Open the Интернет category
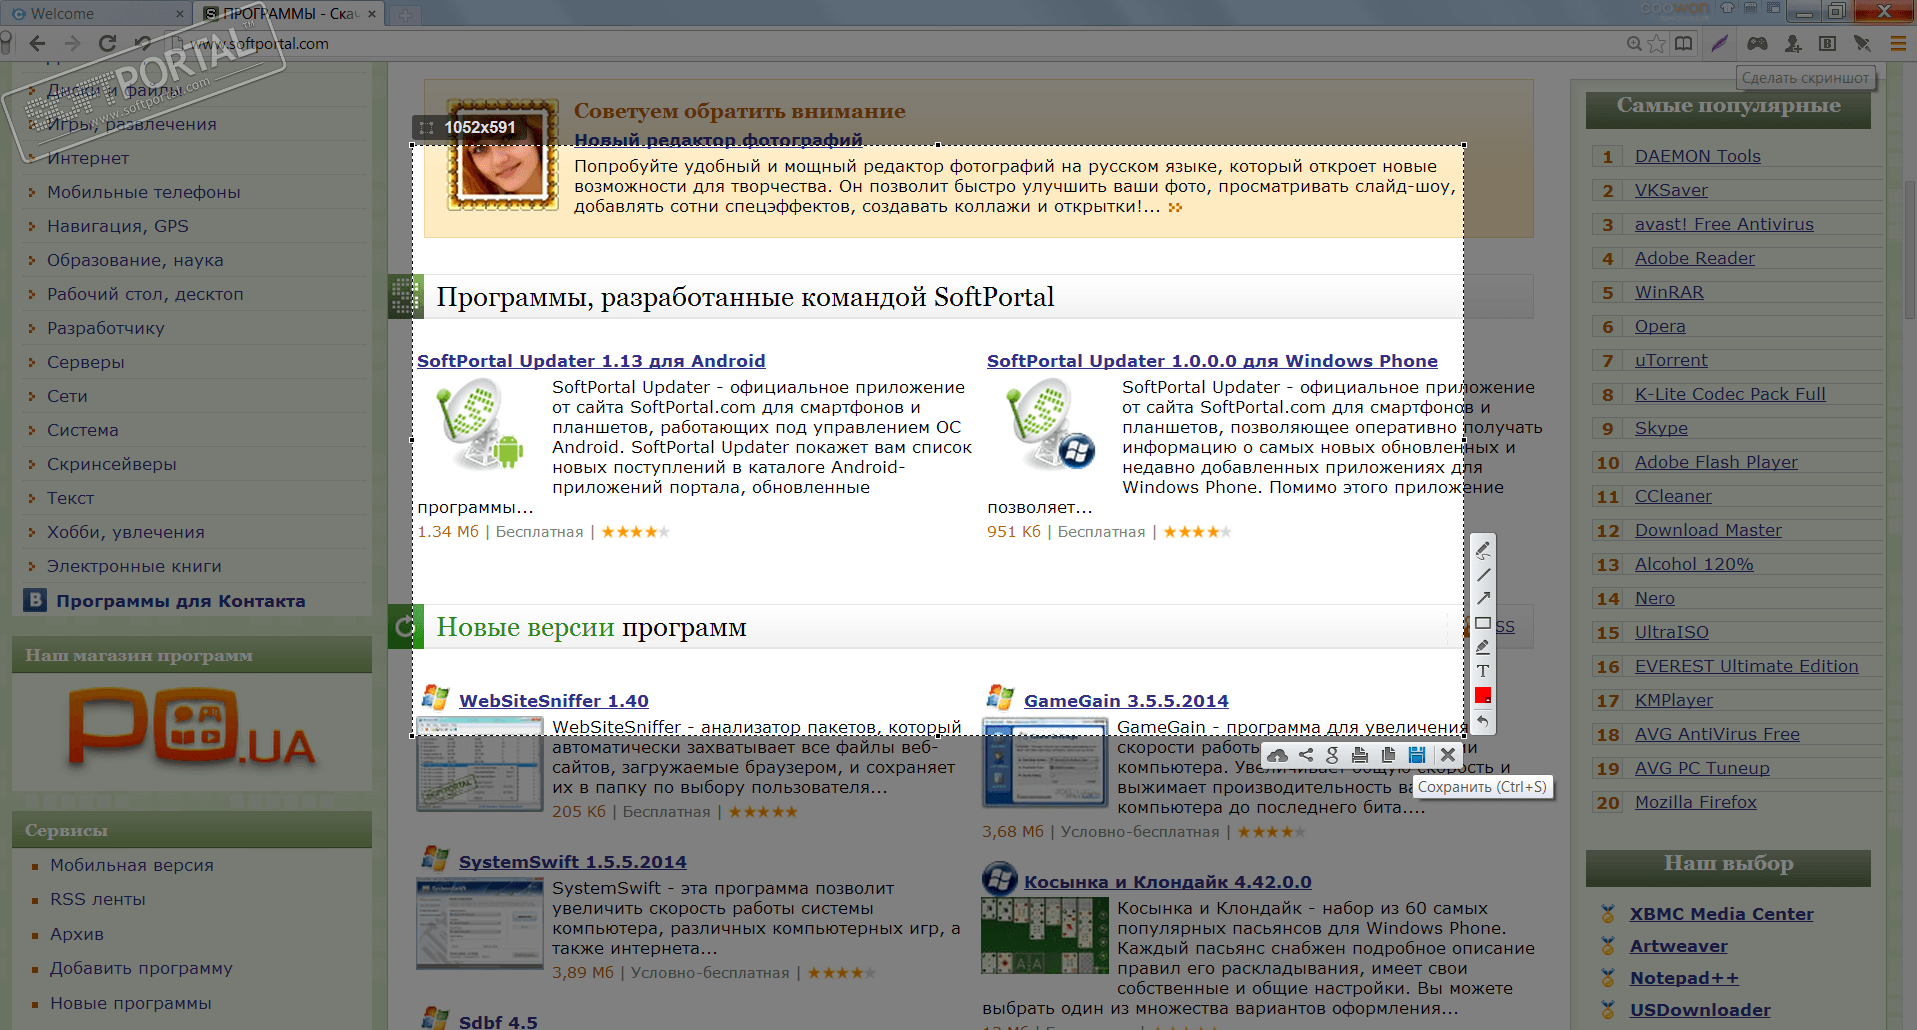Image resolution: width=1917 pixels, height=1030 pixels. pyautogui.click(x=88, y=158)
